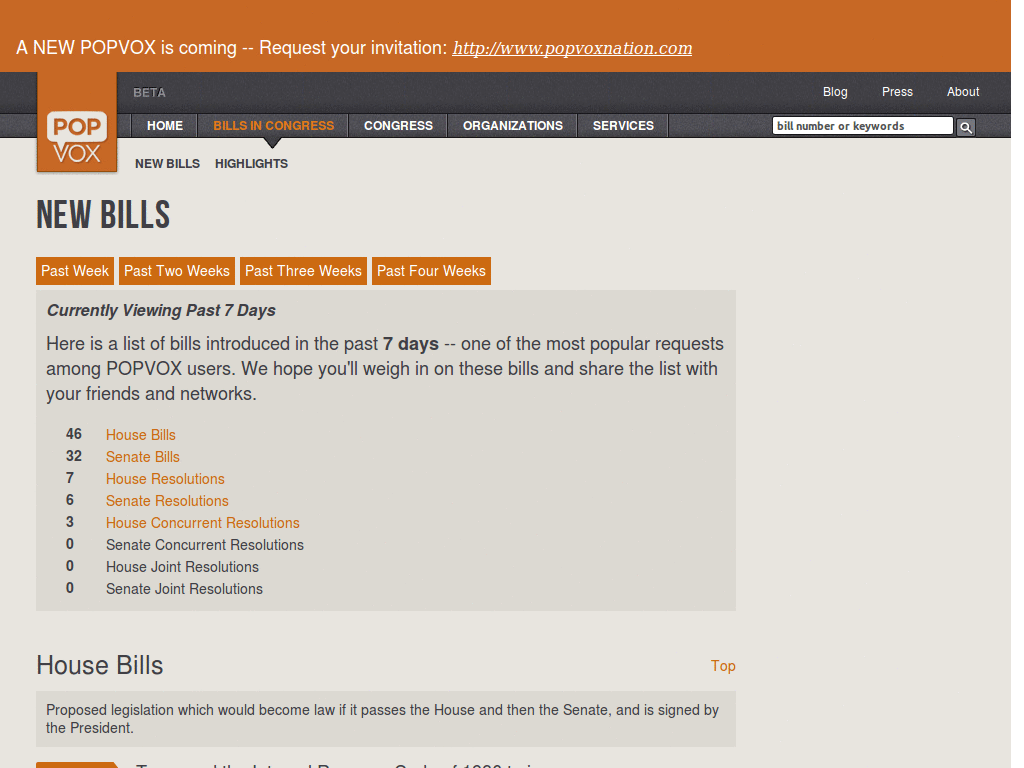Screen dimensions: 1024x768
Task: Go to the HOME menu item
Action: 165,125
